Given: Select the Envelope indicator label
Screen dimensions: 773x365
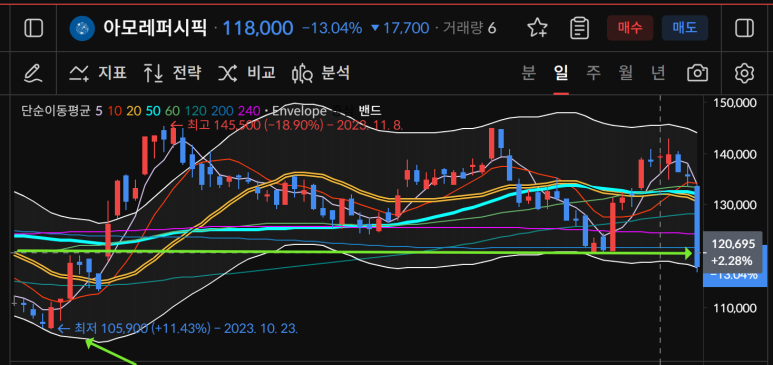Looking at the screenshot, I should (x=299, y=111).
